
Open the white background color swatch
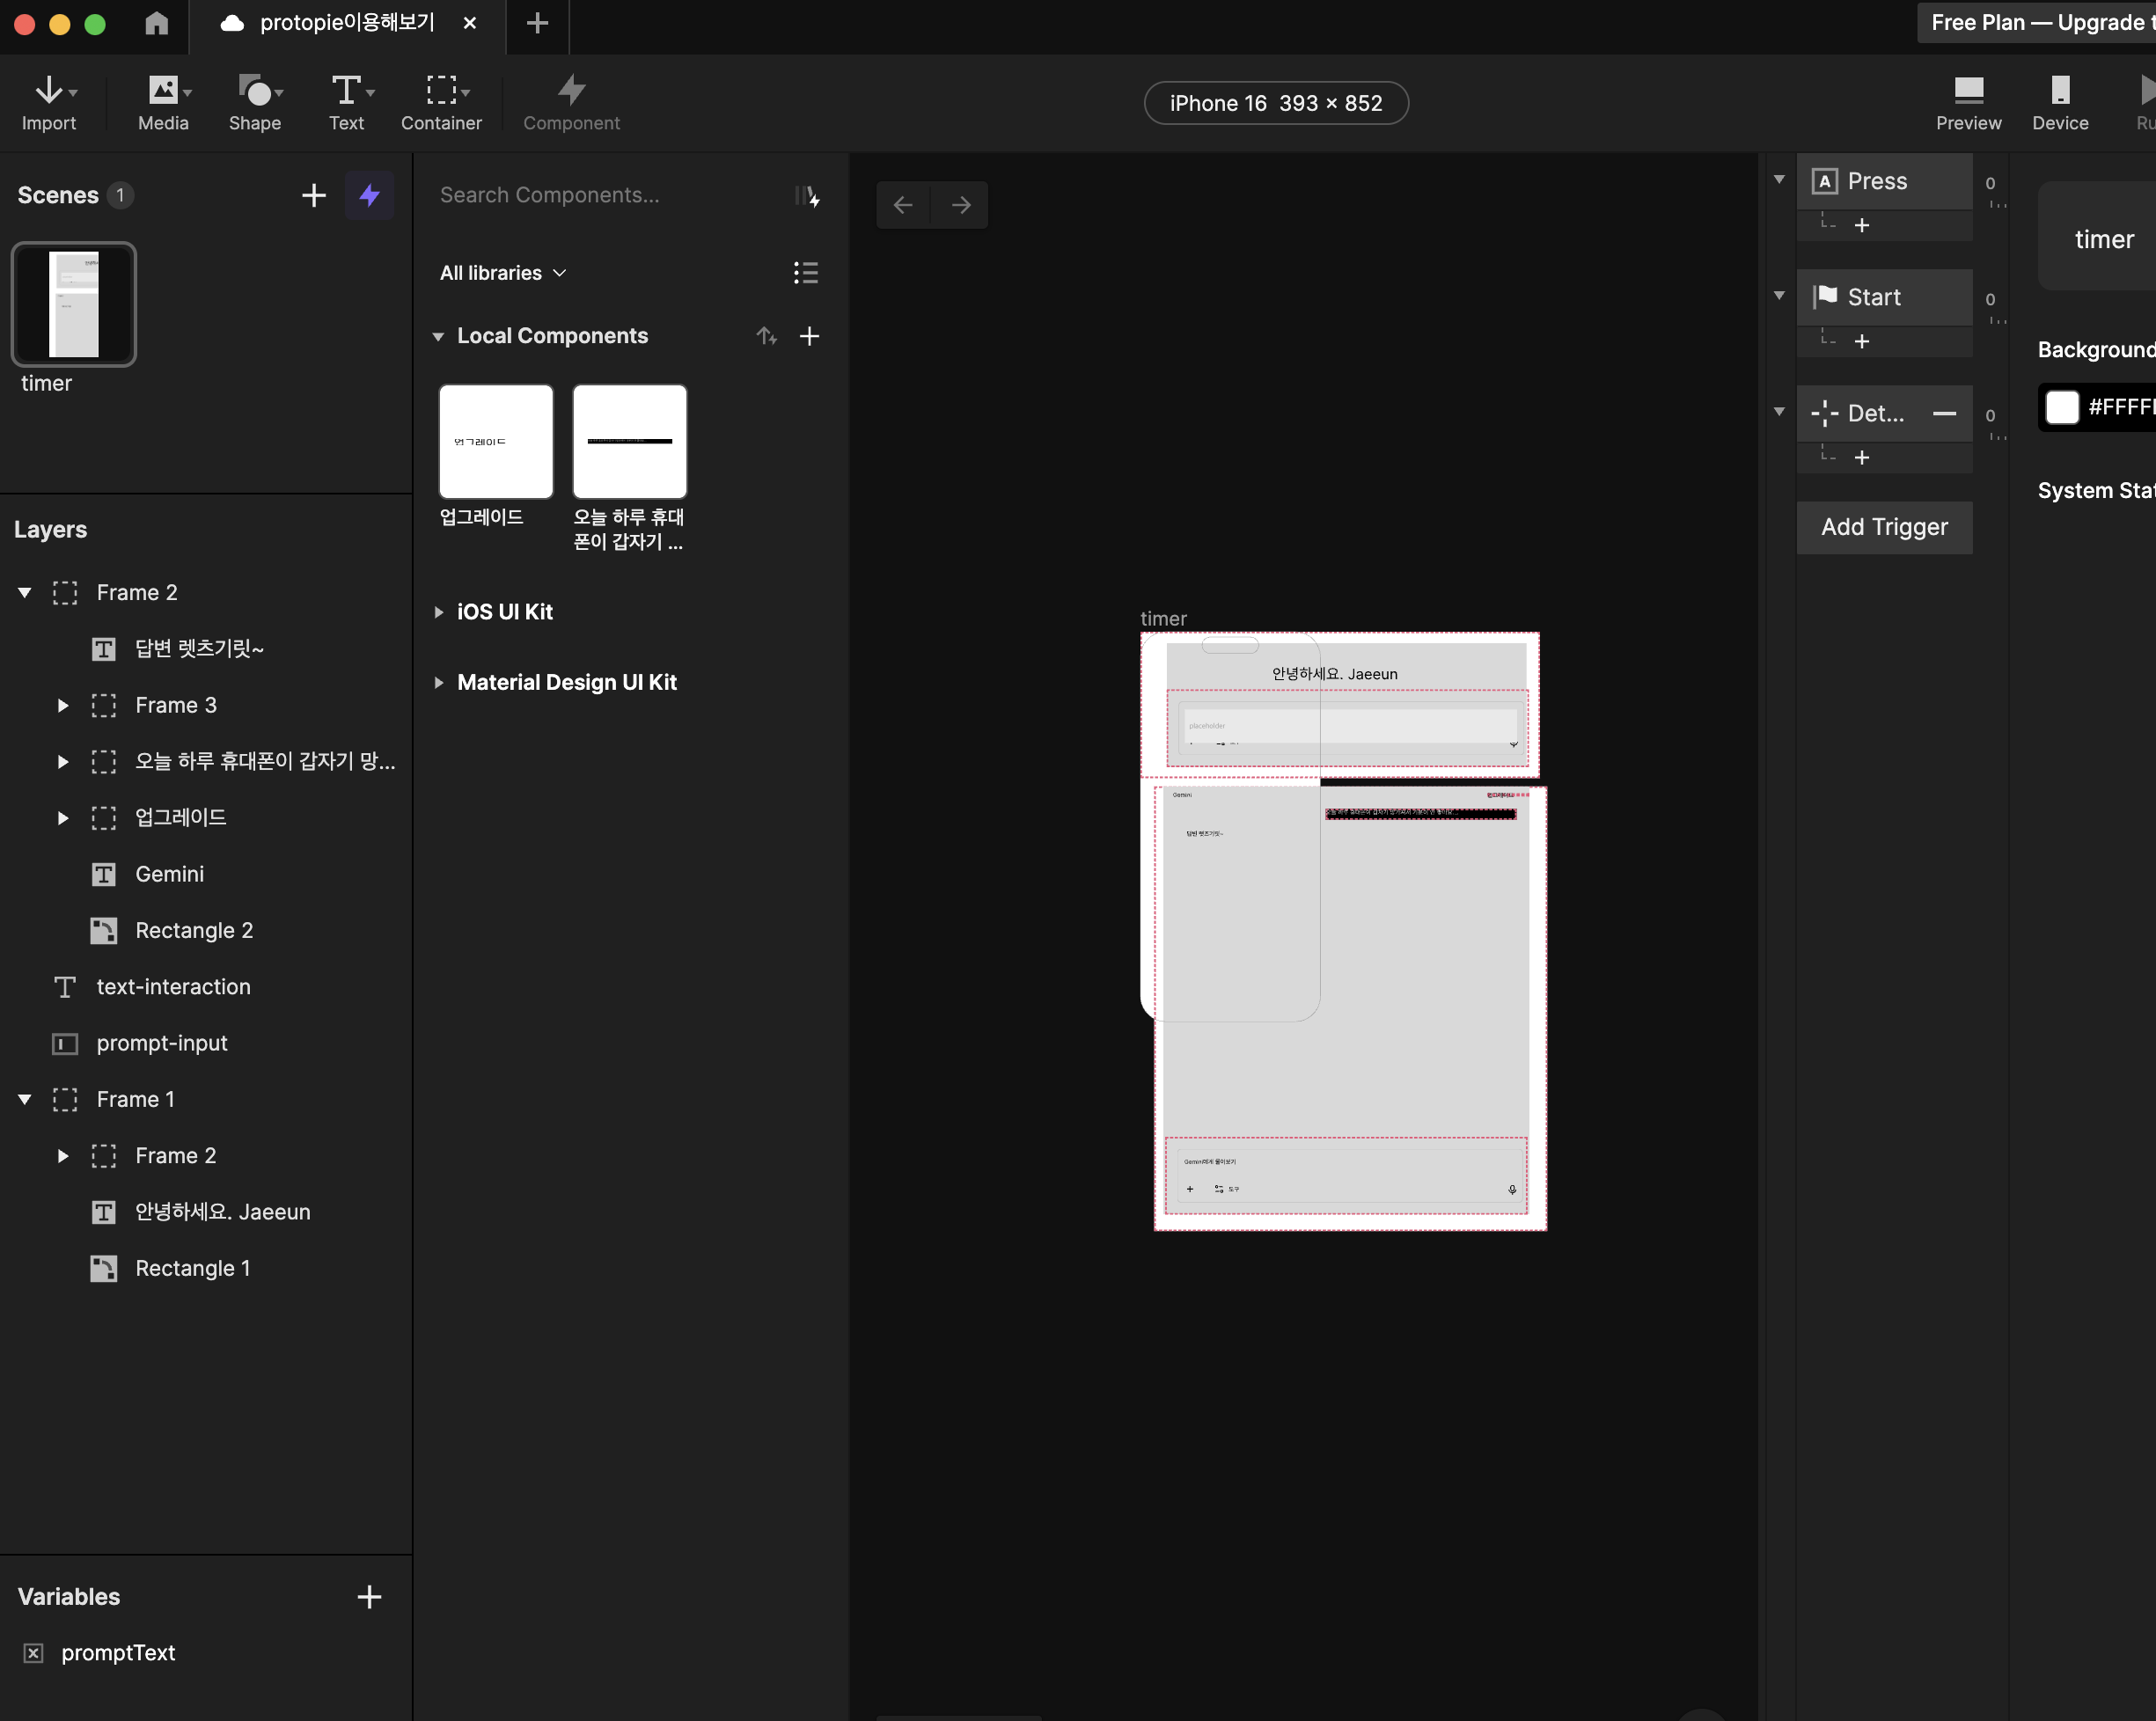pyautogui.click(x=2061, y=407)
